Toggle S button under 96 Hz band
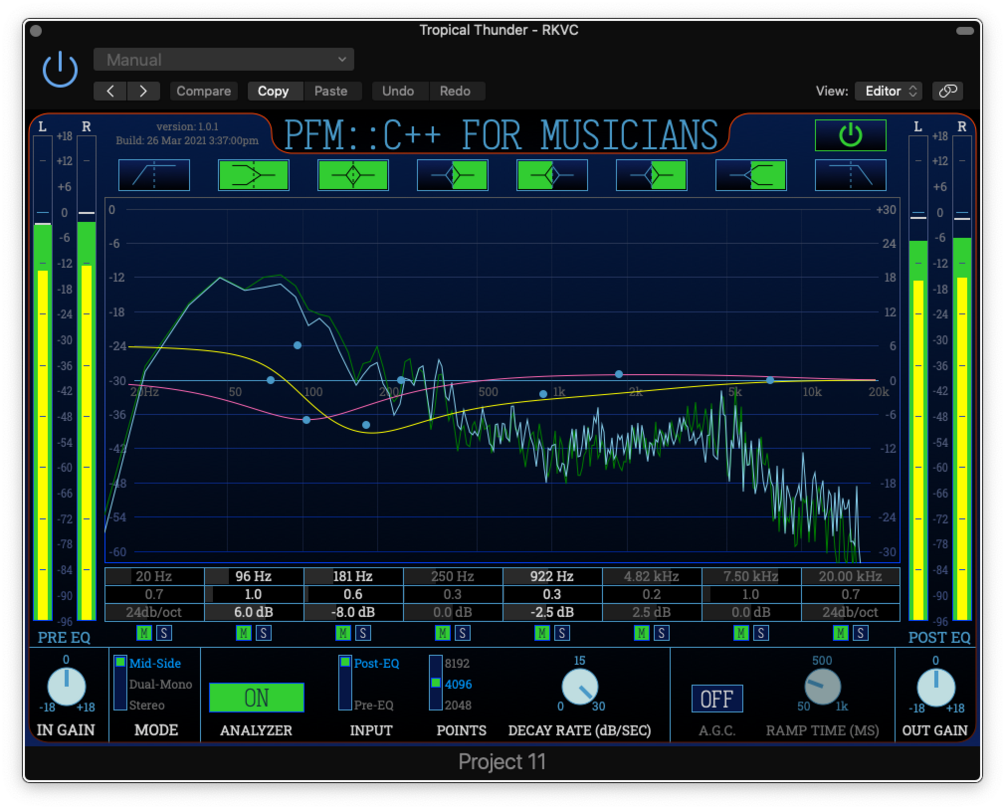This screenshot has width=1005, height=809. tap(264, 633)
